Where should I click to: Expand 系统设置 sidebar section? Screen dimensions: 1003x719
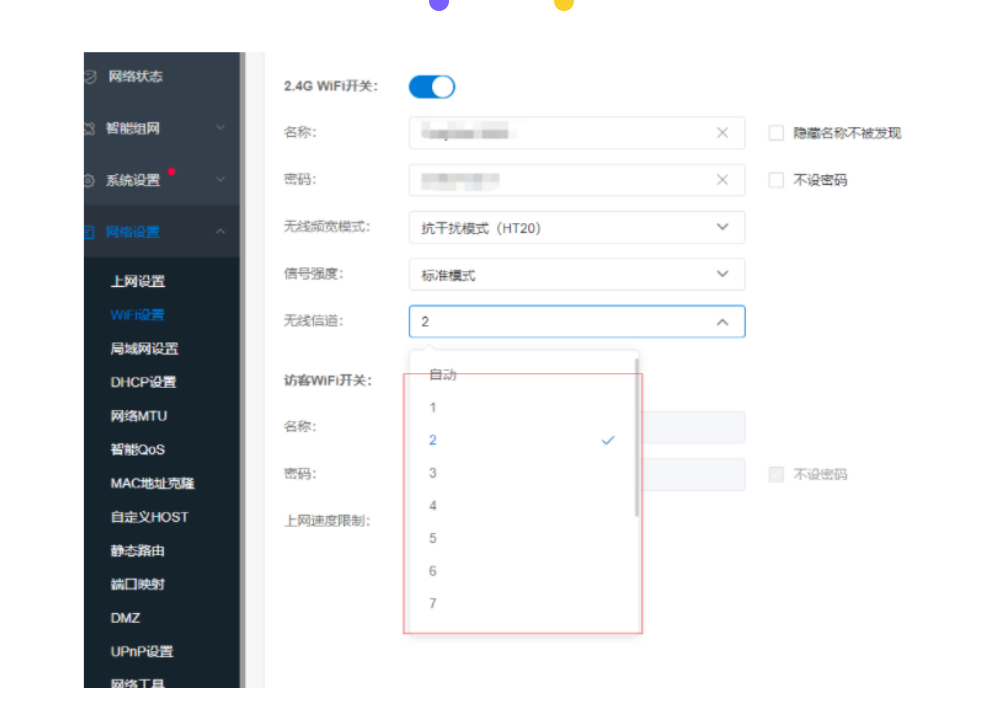[162, 180]
